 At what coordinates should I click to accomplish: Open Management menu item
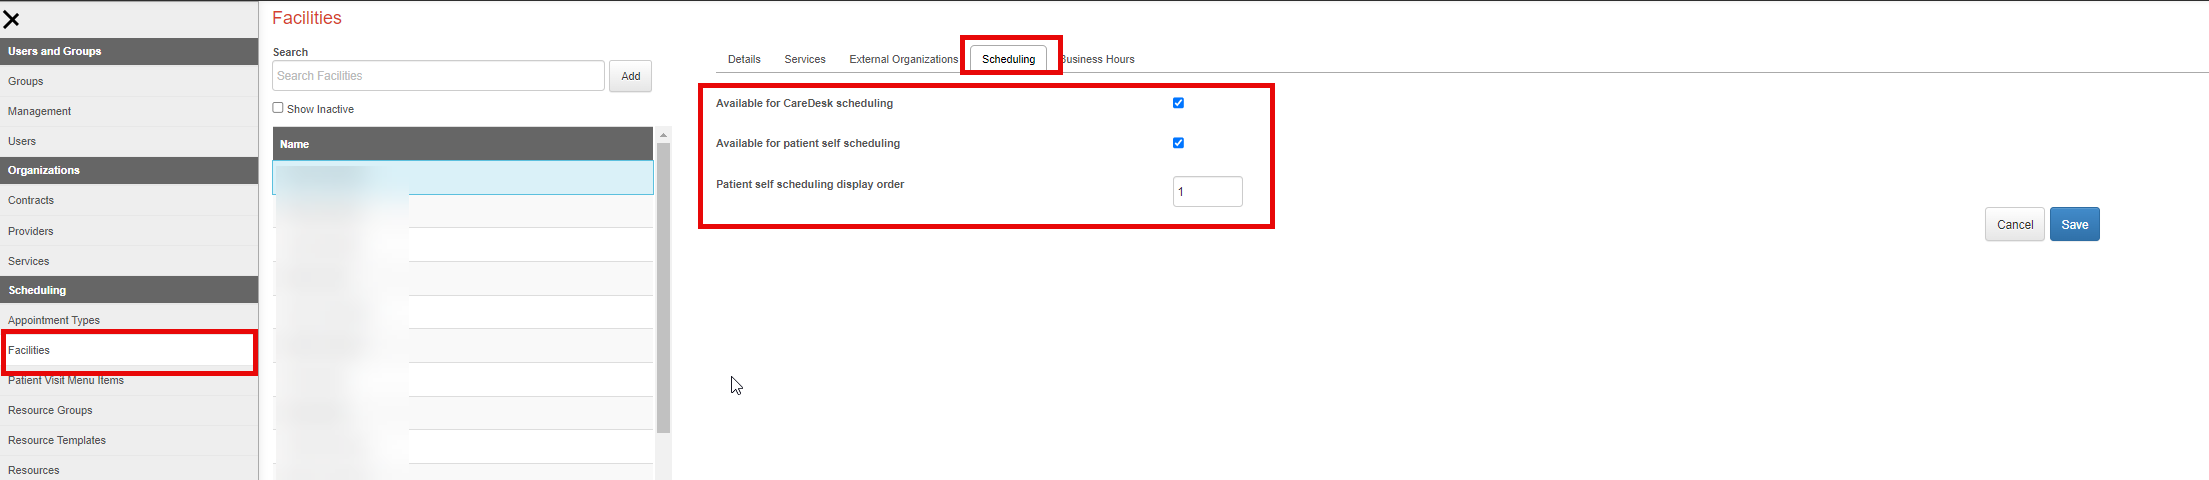(x=129, y=111)
